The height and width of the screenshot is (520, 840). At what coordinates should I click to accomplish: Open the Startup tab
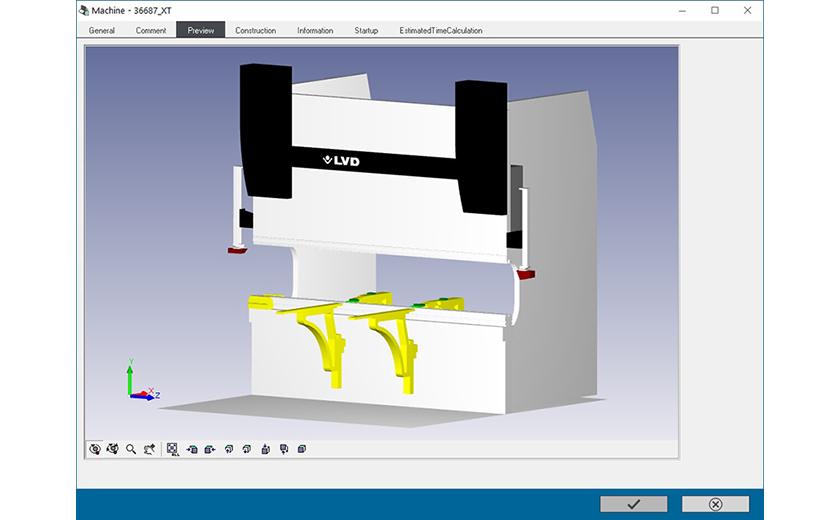(x=366, y=30)
